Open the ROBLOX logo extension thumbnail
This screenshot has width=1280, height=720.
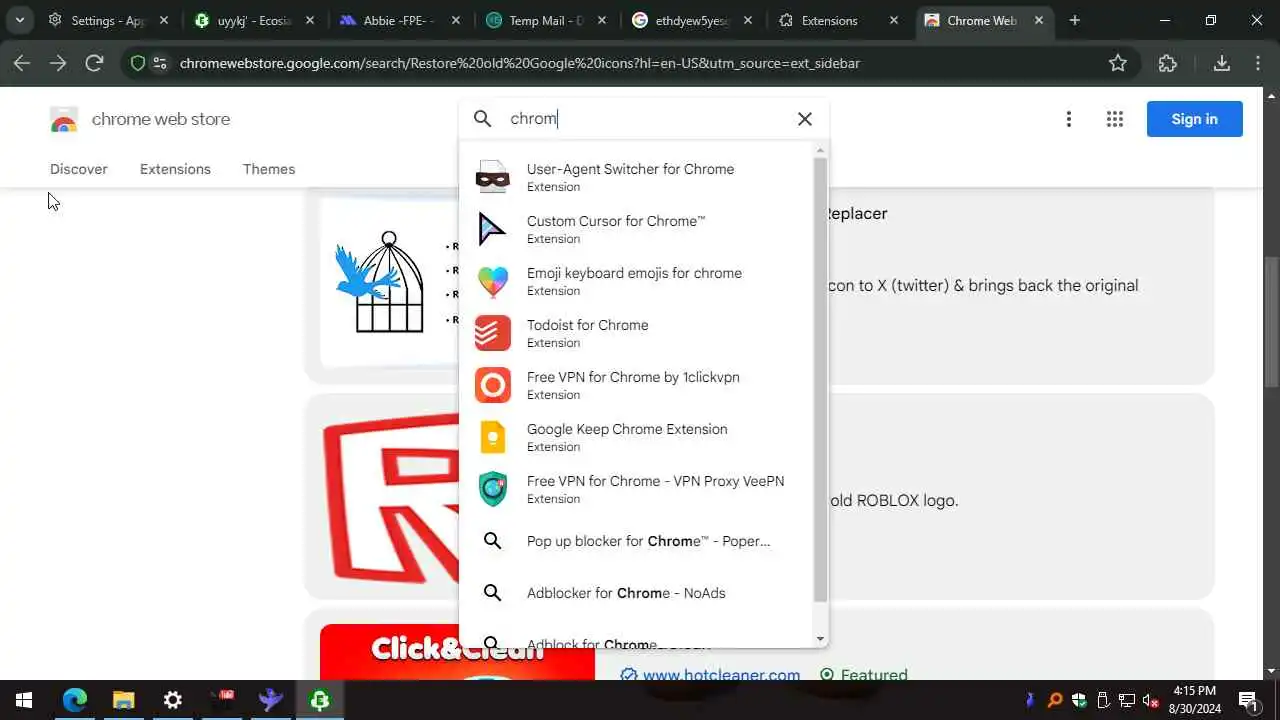coord(388,500)
